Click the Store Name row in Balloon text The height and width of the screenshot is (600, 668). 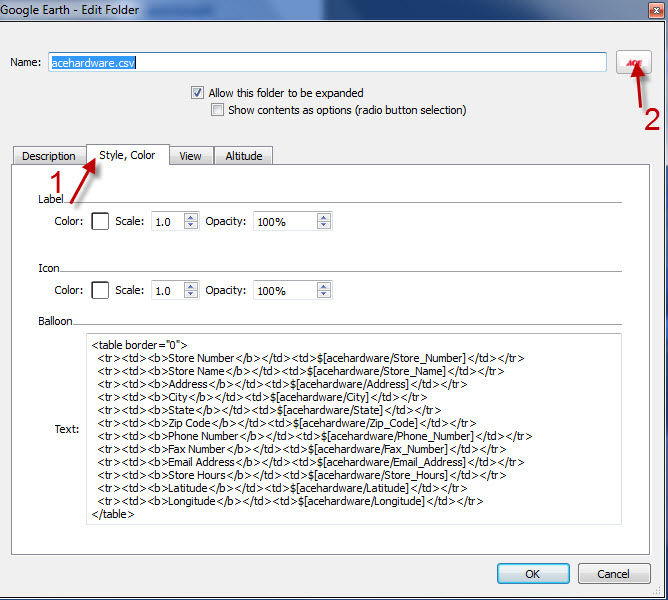point(301,371)
